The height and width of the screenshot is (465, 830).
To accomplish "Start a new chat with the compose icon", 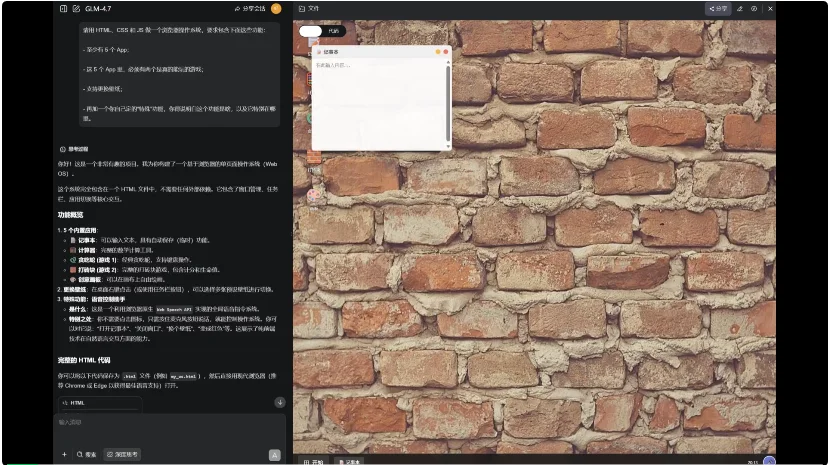I will pyautogui.click(x=76, y=8).
